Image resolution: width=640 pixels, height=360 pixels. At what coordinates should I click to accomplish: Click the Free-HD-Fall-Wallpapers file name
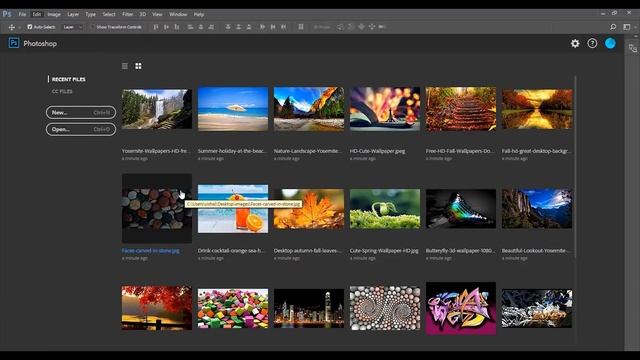460,151
